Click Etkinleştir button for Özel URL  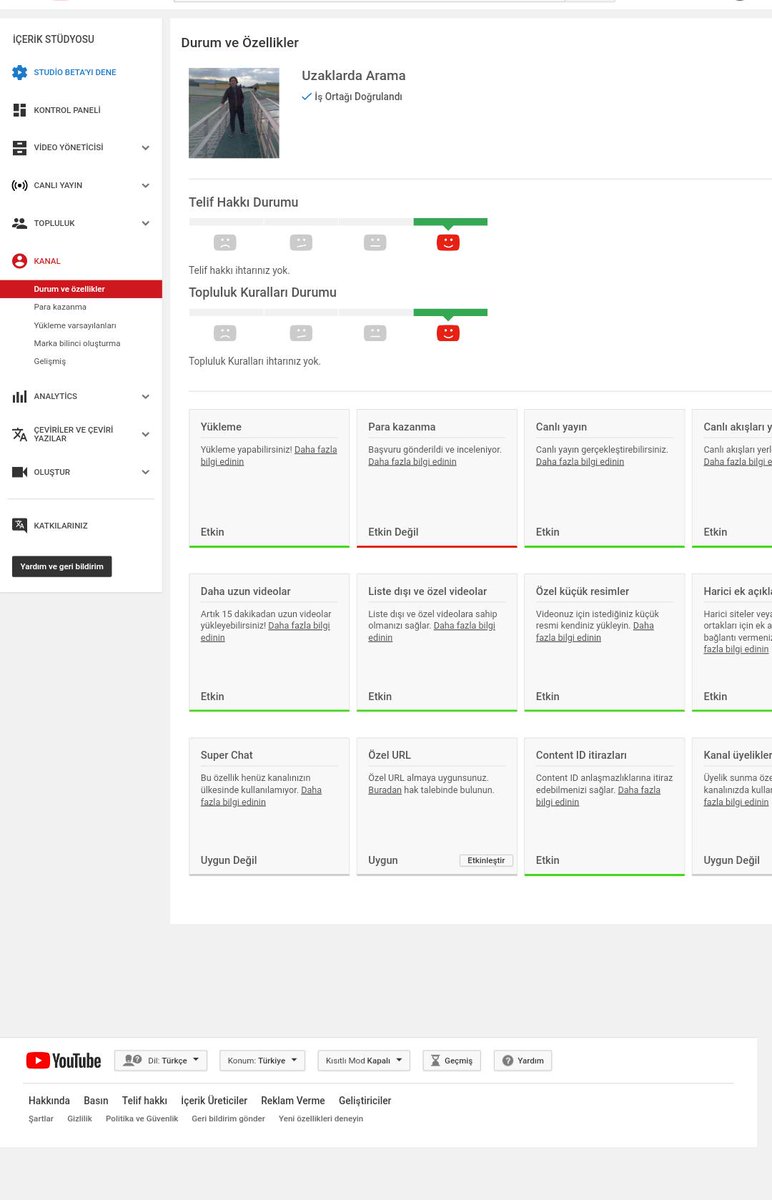point(486,860)
